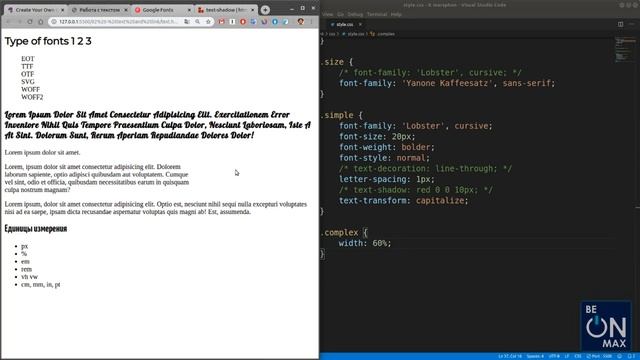
Task: Click 'Type of fonts 1 2 3' heading
Action: pyautogui.click(x=48, y=41)
